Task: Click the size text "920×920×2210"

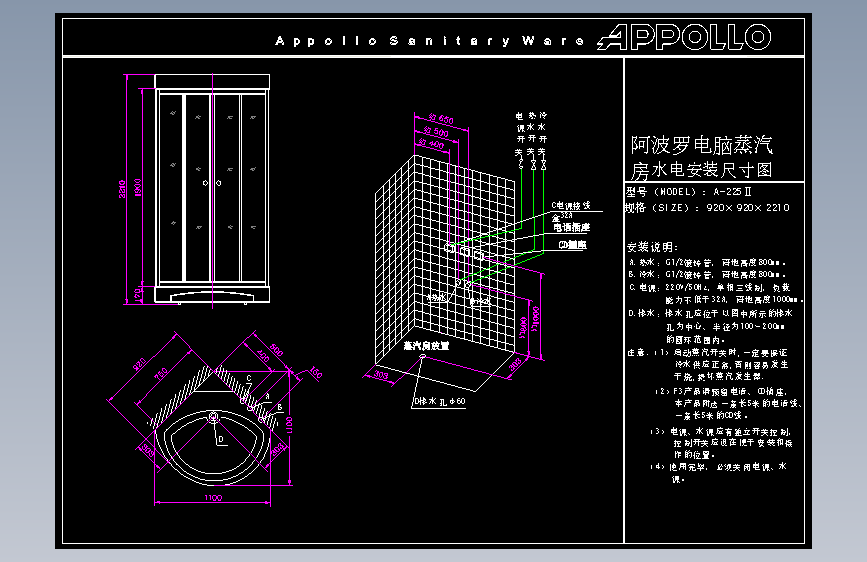Action: (x=748, y=208)
